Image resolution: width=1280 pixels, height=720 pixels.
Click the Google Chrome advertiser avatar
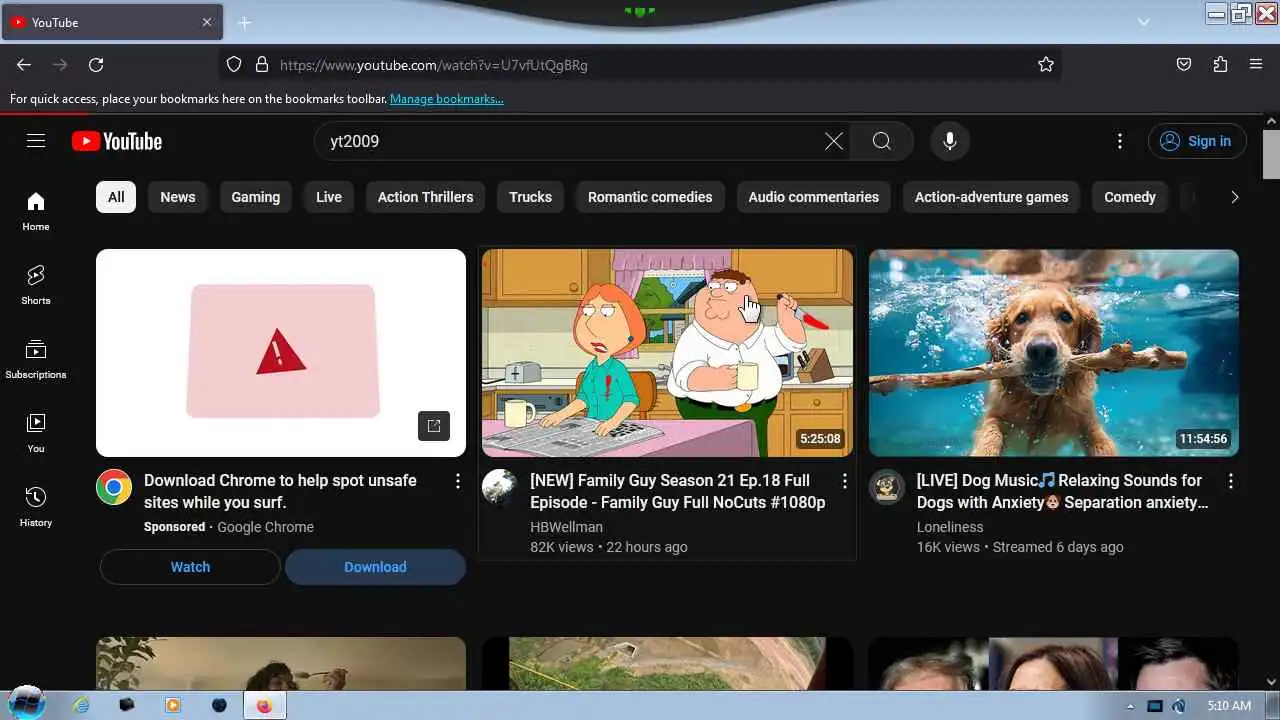(x=114, y=488)
